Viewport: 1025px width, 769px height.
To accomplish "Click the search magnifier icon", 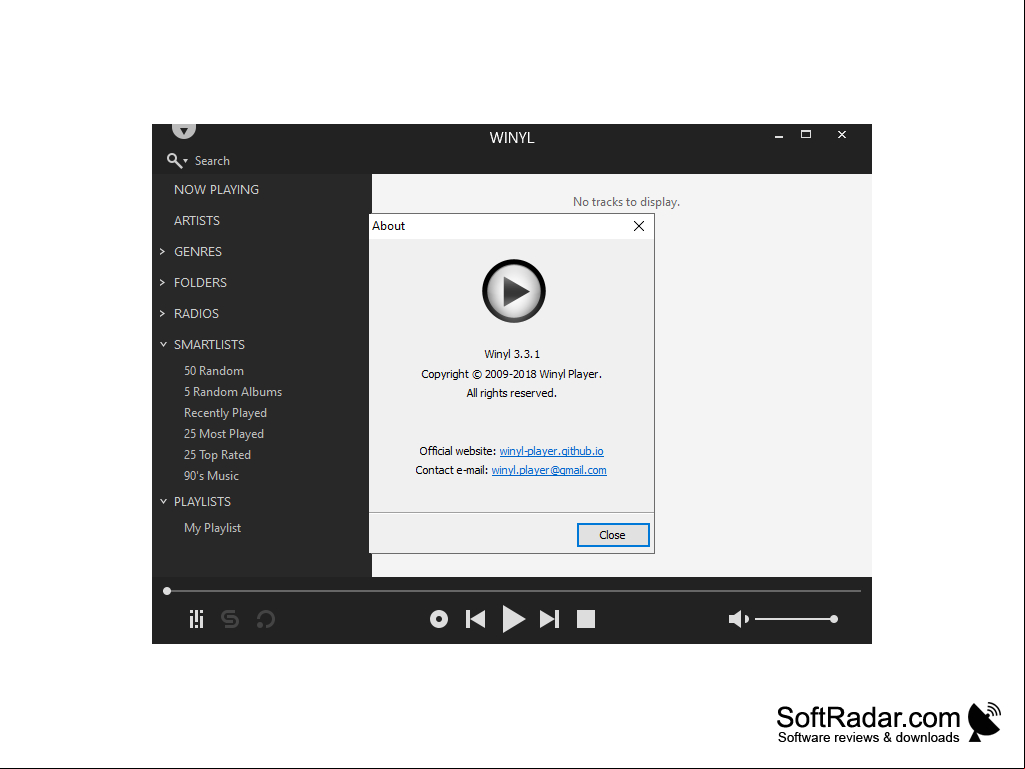I will click(173, 160).
